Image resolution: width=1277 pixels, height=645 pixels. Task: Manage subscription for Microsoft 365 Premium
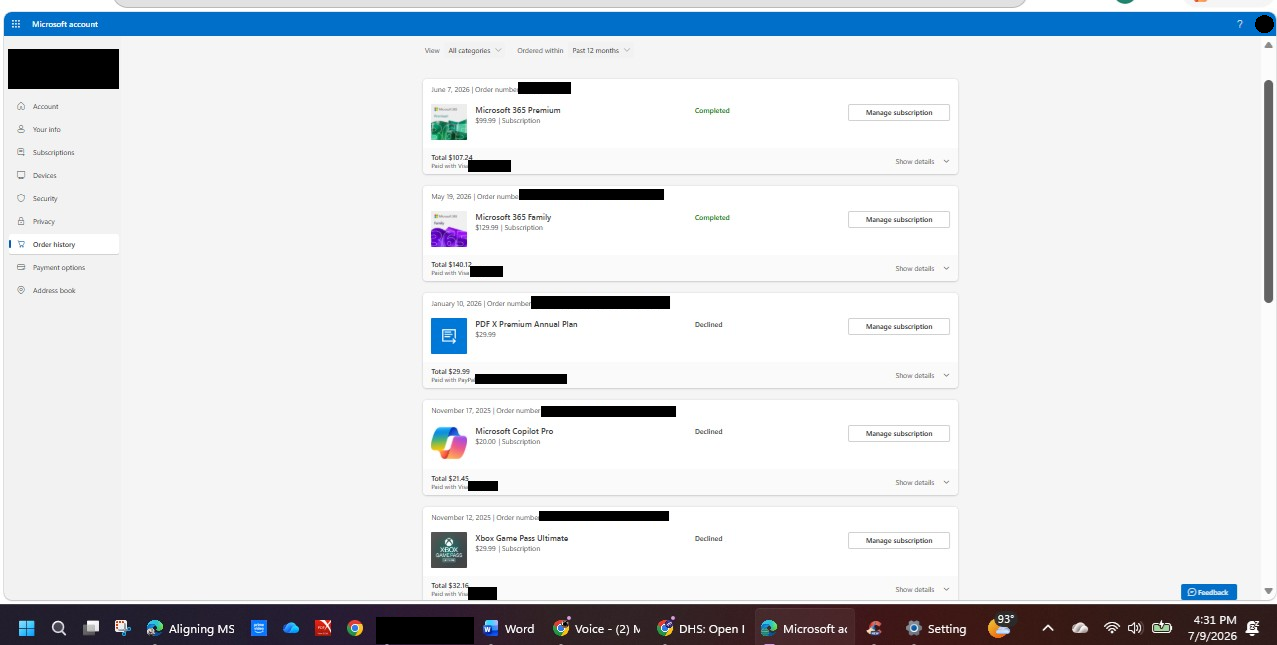pyautogui.click(x=899, y=112)
